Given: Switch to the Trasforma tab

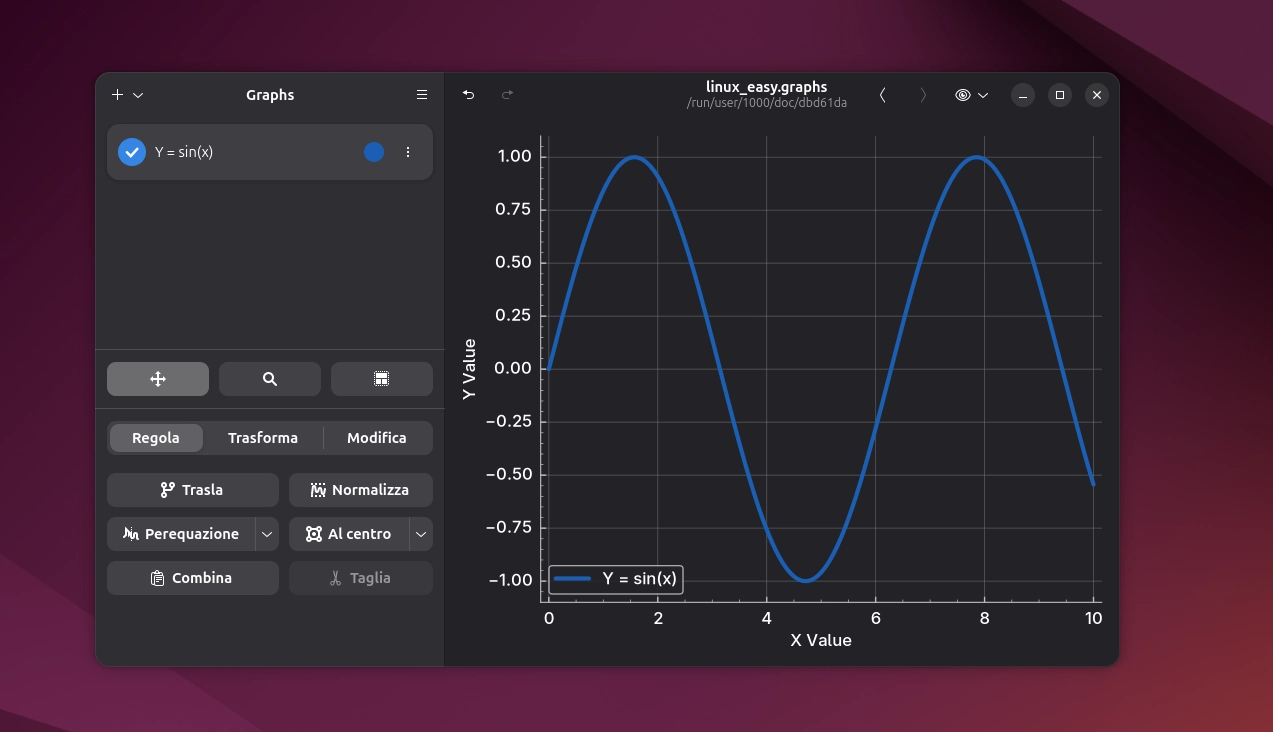Looking at the screenshot, I should pyautogui.click(x=263, y=437).
